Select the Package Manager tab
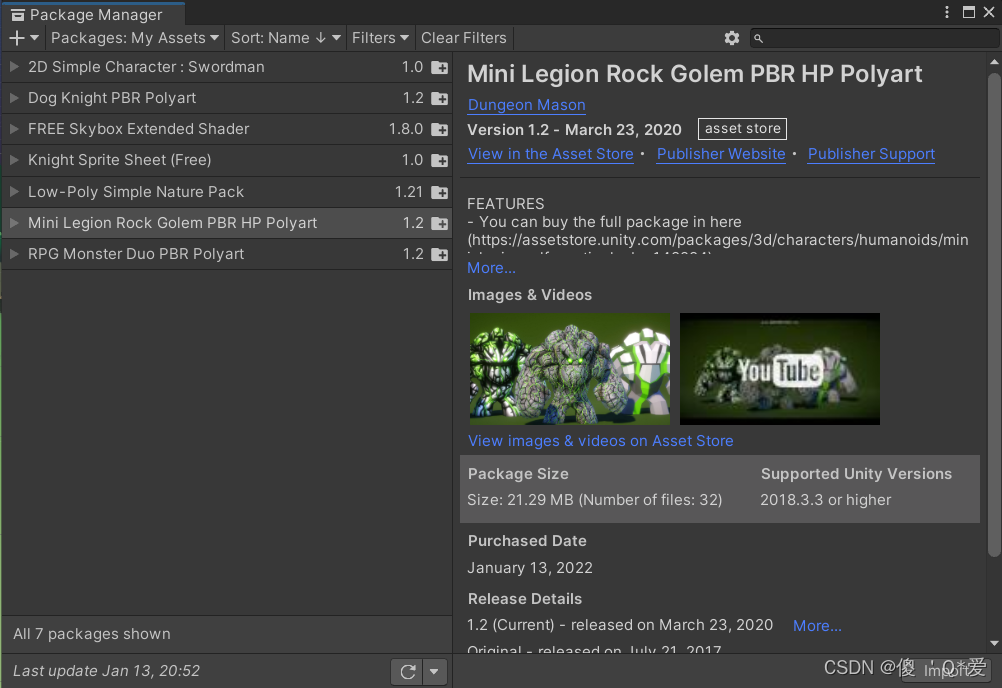The height and width of the screenshot is (688, 1002). (x=93, y=14)
